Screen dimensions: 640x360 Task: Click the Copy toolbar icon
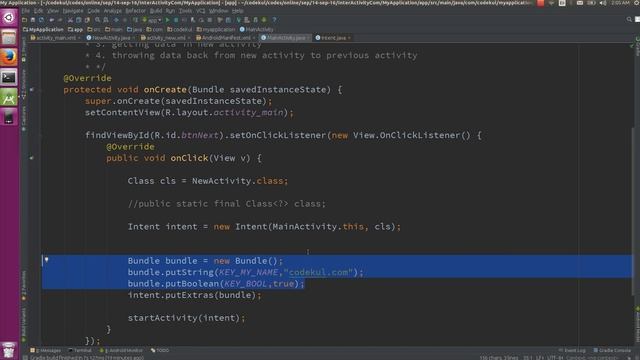tap(79, 20)
